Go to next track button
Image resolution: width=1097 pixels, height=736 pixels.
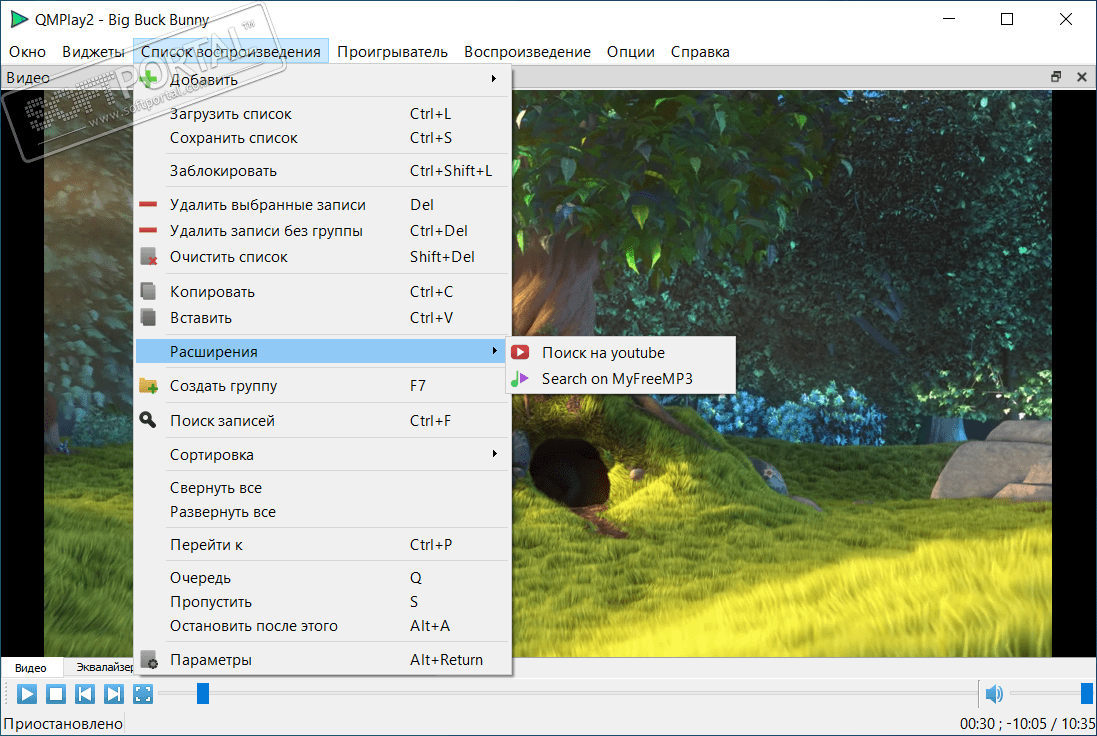coord(113,694)
